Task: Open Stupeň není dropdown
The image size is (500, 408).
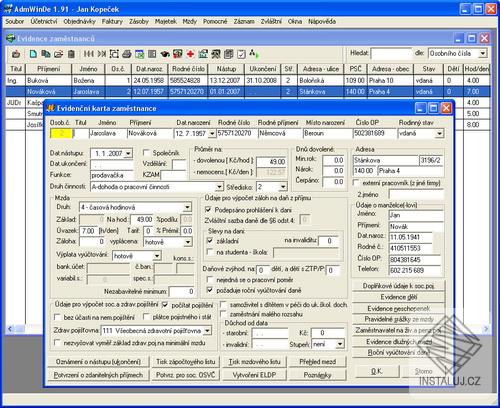Action: 340,344
